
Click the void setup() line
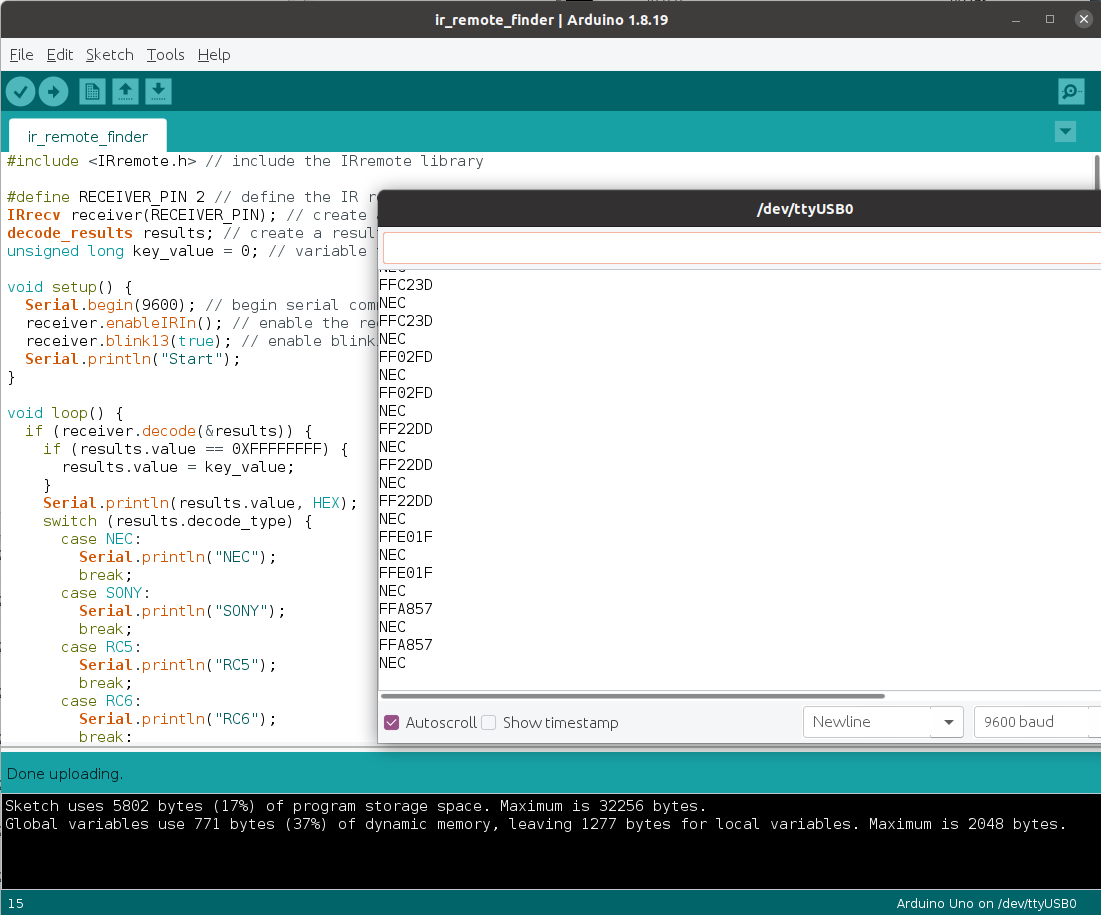coord(70,287)
